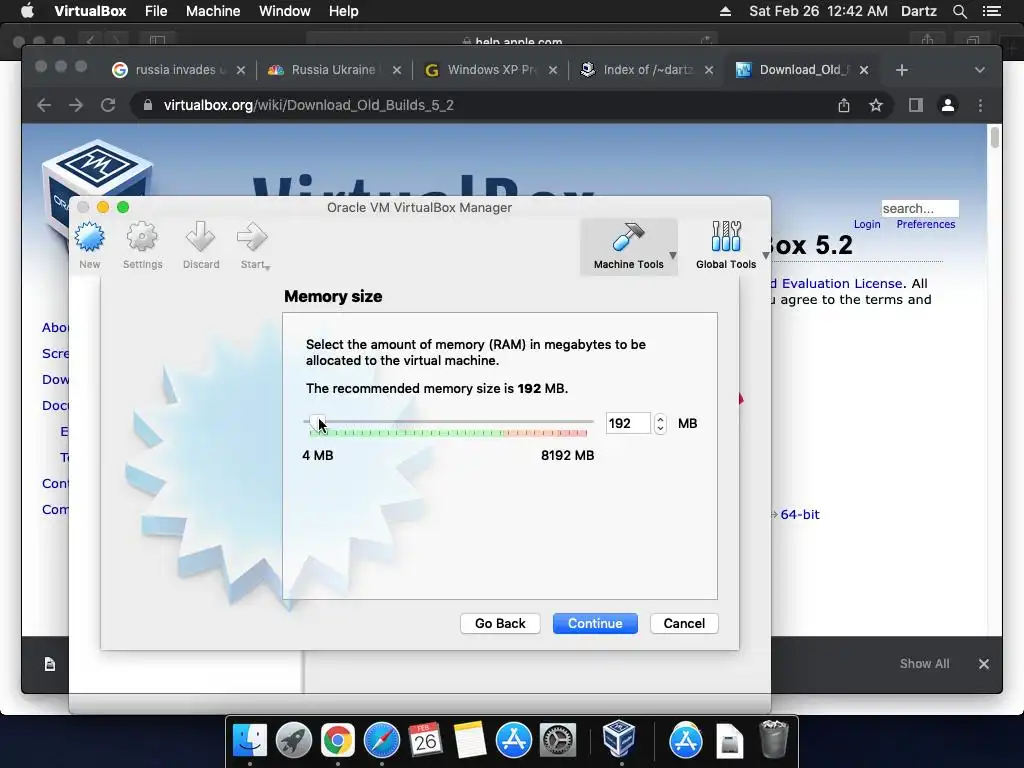The image size is (1024, 768).
Task: Select Machine Tools hammer icon
Action: [628, 237]
